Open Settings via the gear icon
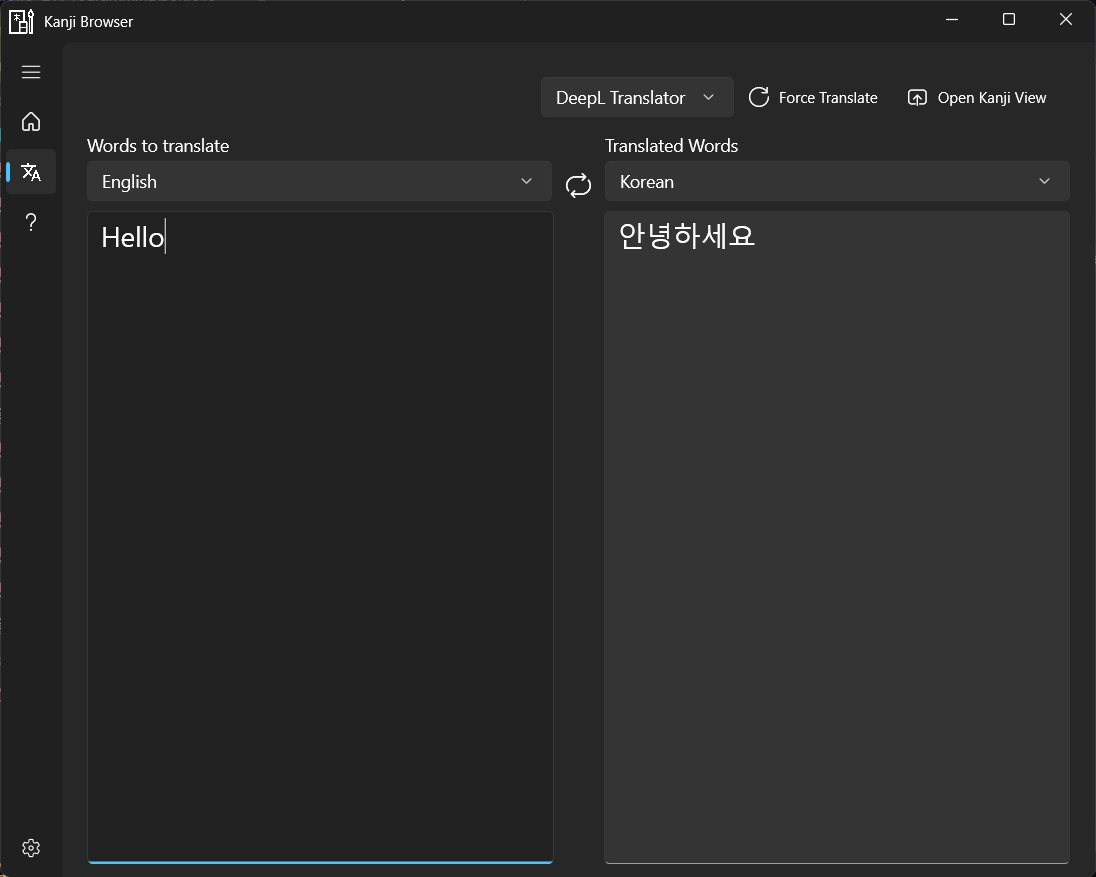 pos(31,848)
